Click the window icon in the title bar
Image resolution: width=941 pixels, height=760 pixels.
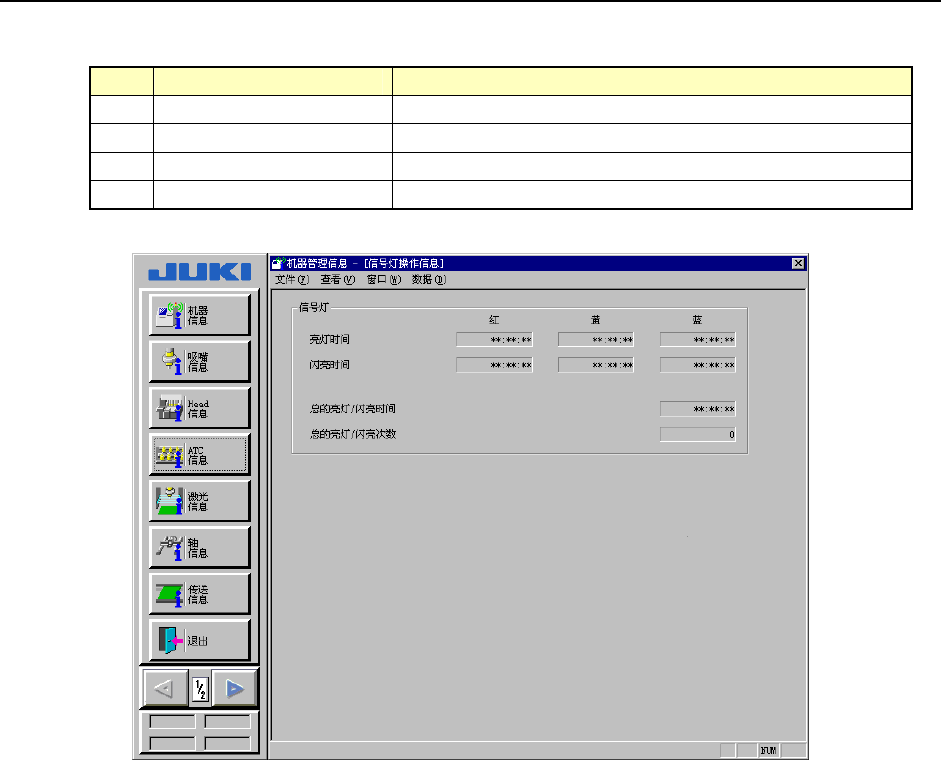click(278, 263)
